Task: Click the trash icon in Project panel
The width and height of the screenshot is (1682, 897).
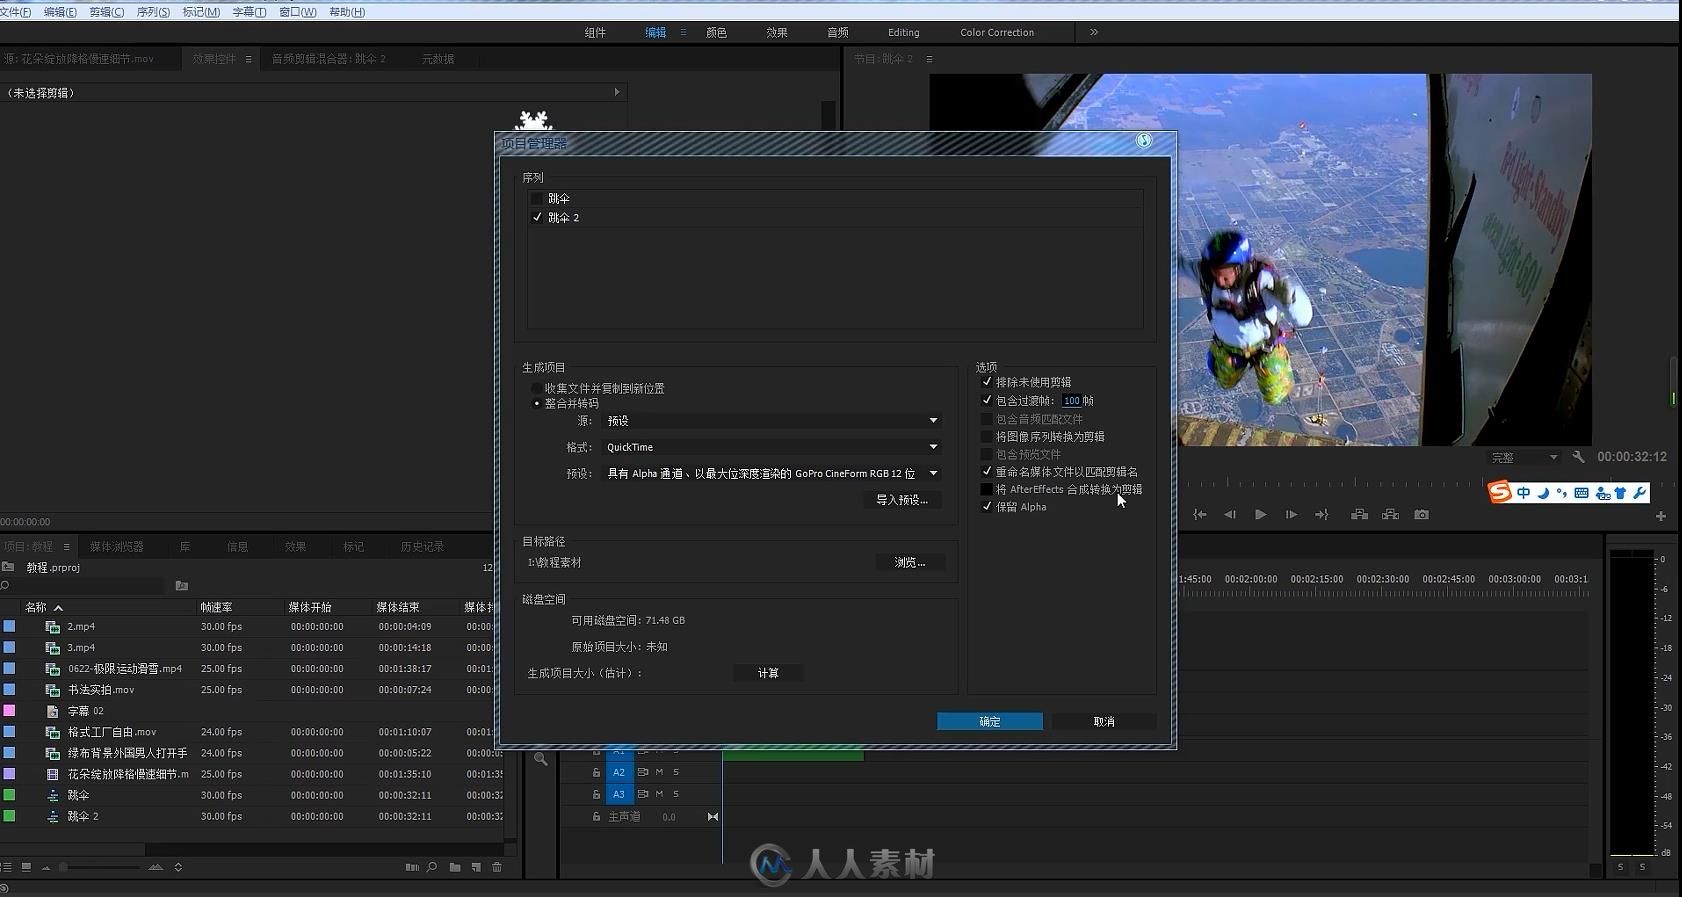Action: [x=497, y=867]
